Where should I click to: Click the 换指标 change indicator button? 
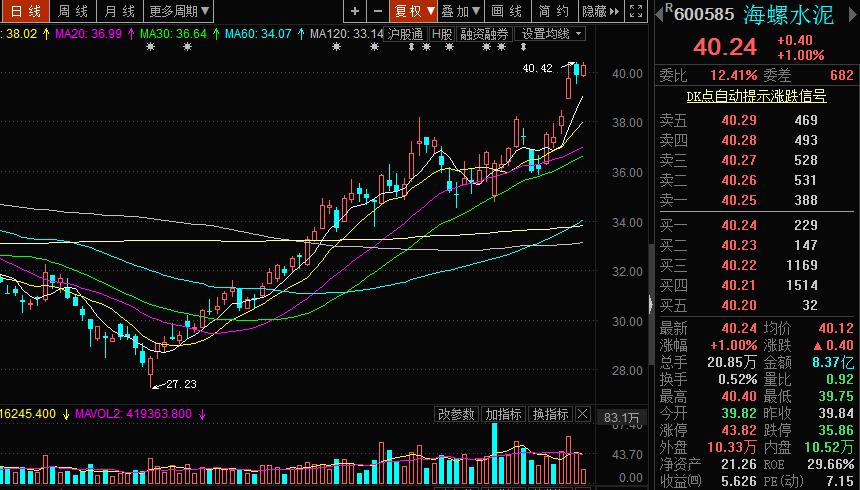coord(550,414)
